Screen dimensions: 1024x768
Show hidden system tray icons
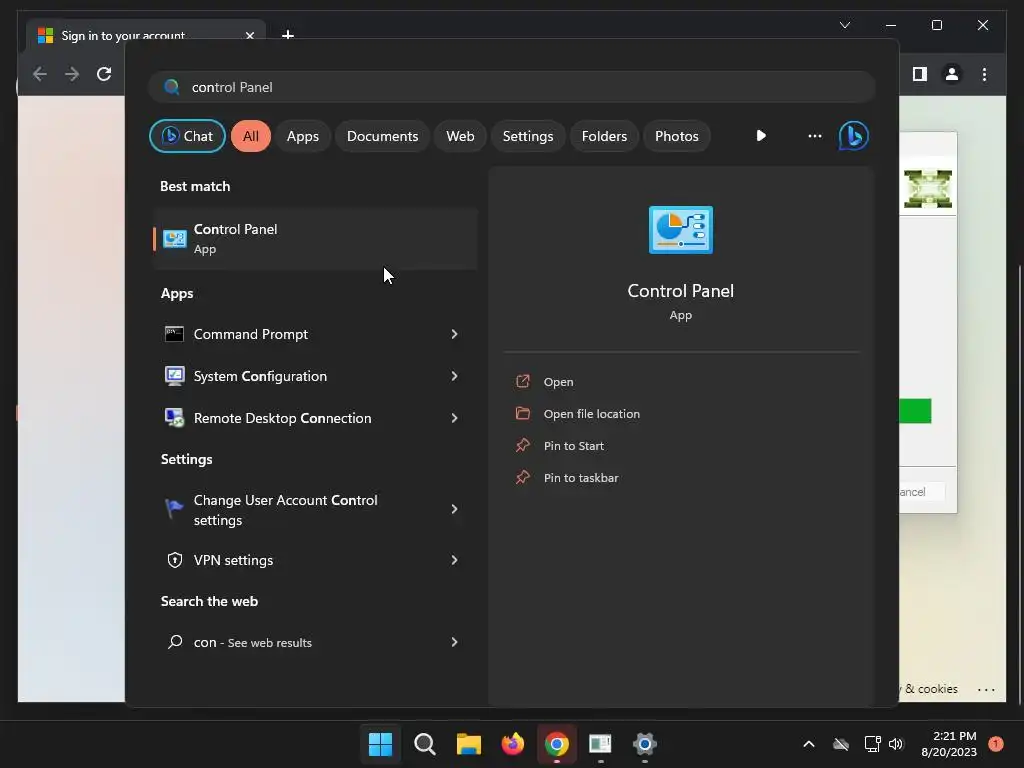tap(808, 744)
